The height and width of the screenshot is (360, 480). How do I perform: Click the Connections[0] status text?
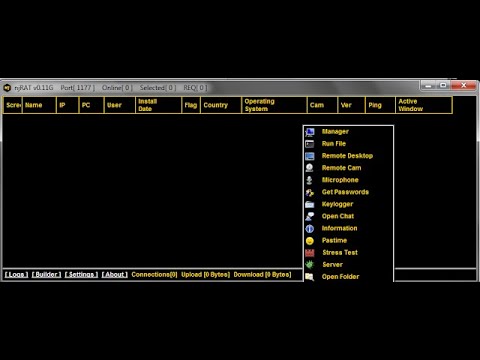coord(154,274)
